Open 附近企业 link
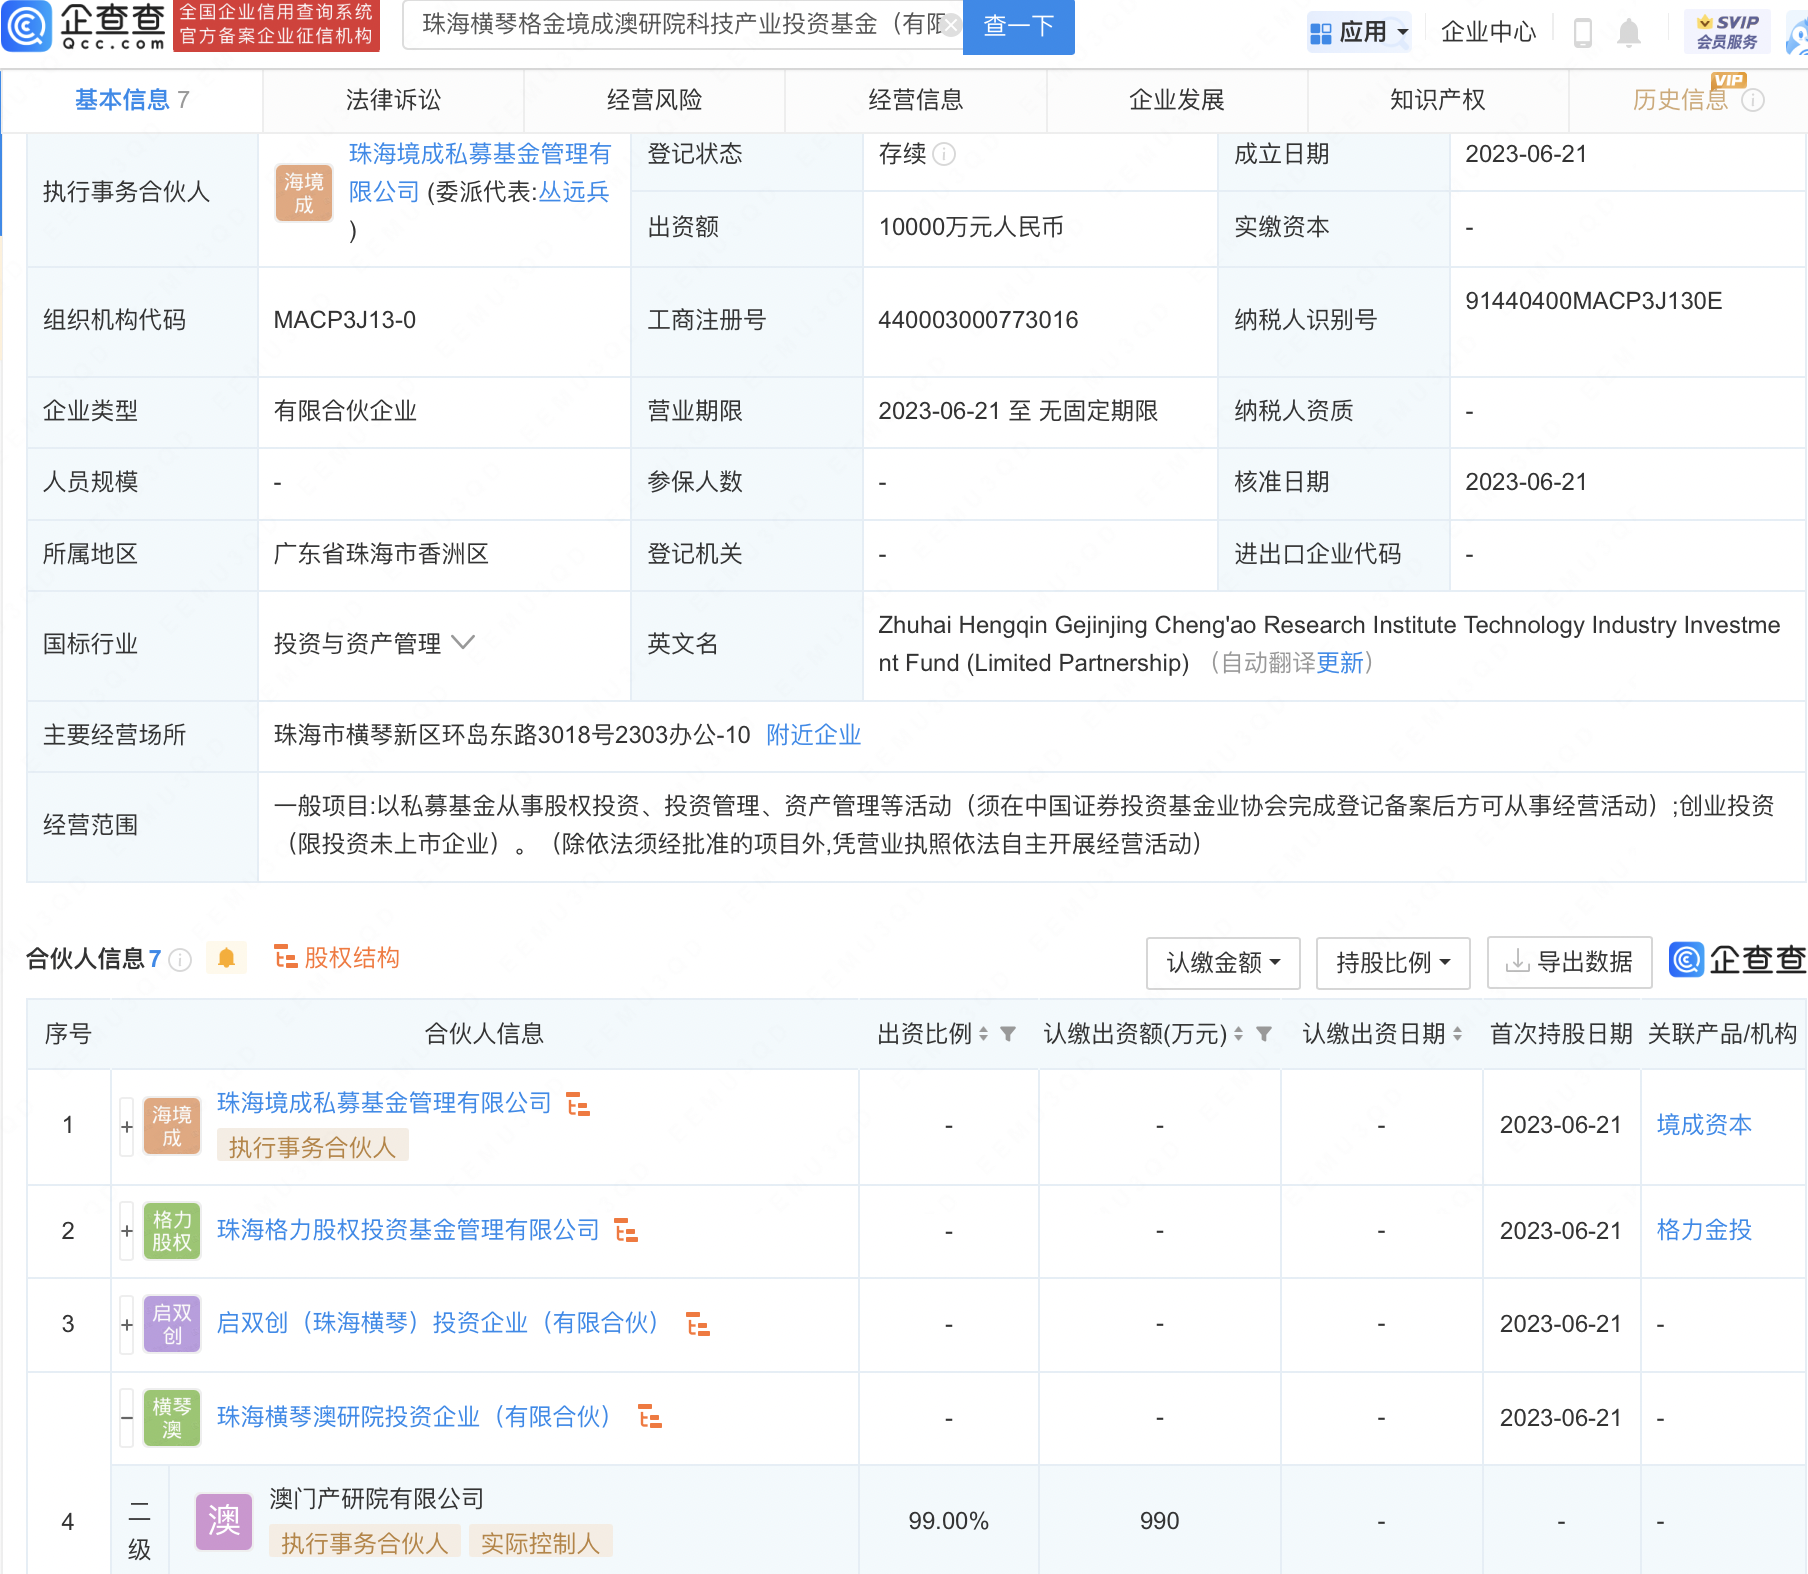Screen dimensions: 1808x1574 (813, 735)
